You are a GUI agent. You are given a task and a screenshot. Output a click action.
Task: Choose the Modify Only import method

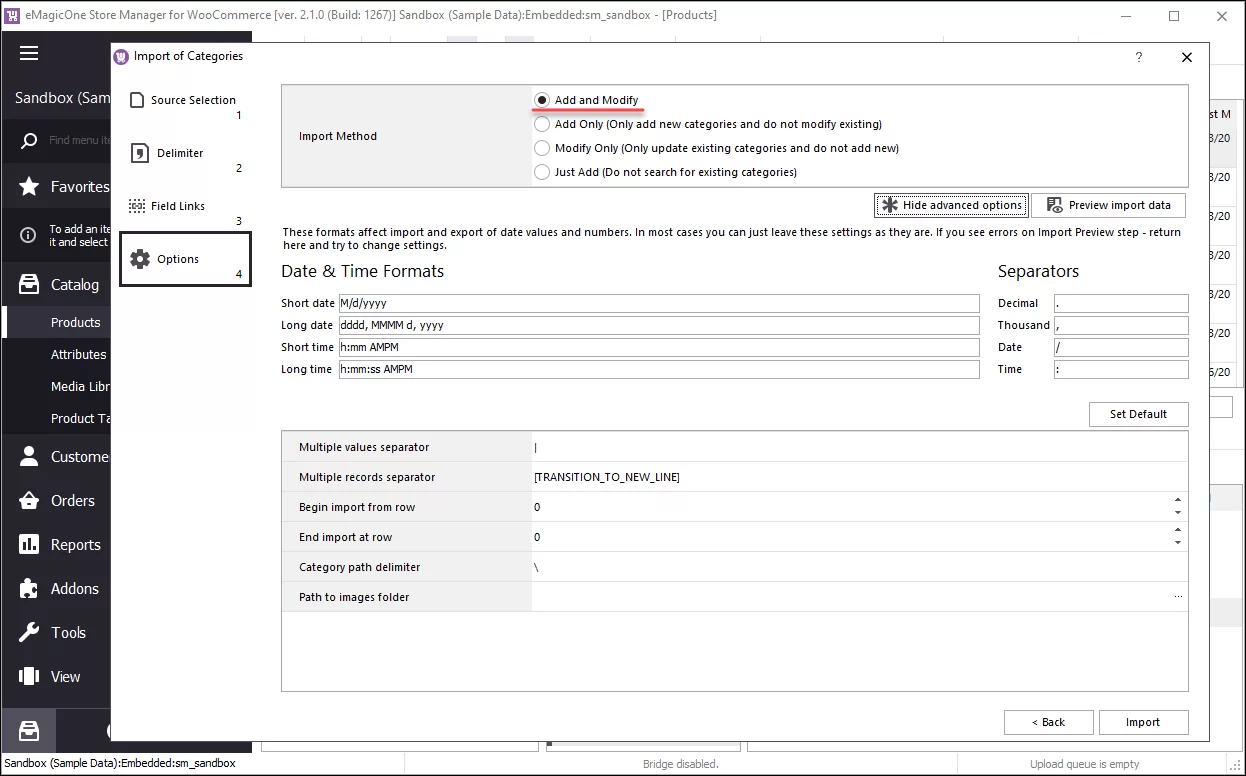[x=541, y=148]
